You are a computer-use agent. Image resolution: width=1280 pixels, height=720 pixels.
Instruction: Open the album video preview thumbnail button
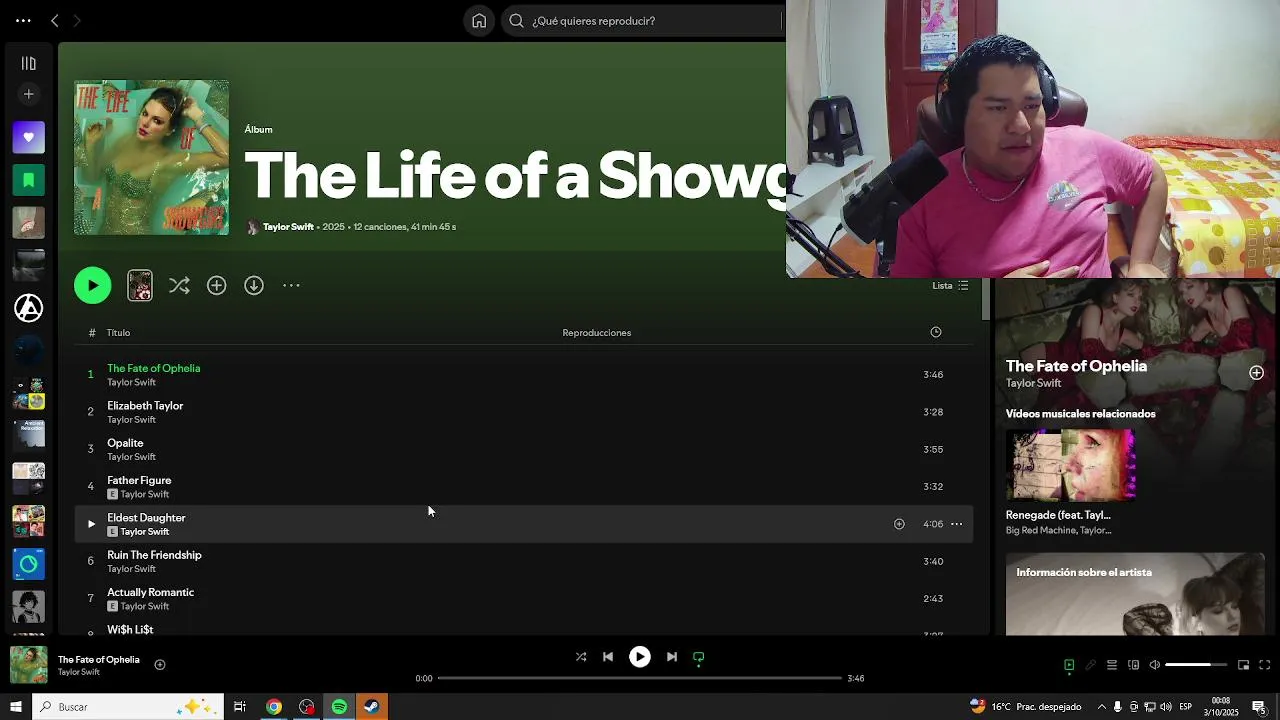pos(140,286)
